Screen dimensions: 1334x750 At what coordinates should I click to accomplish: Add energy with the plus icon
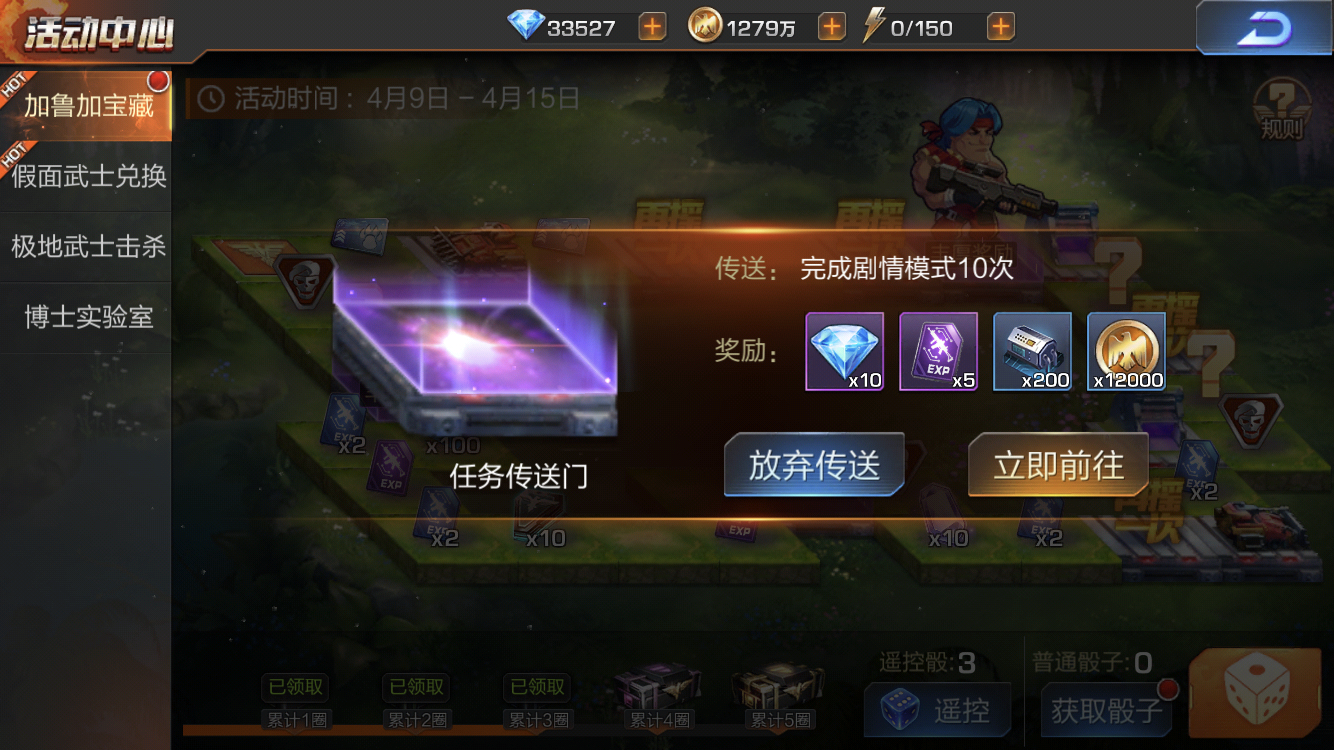(x=1001, y=27)
